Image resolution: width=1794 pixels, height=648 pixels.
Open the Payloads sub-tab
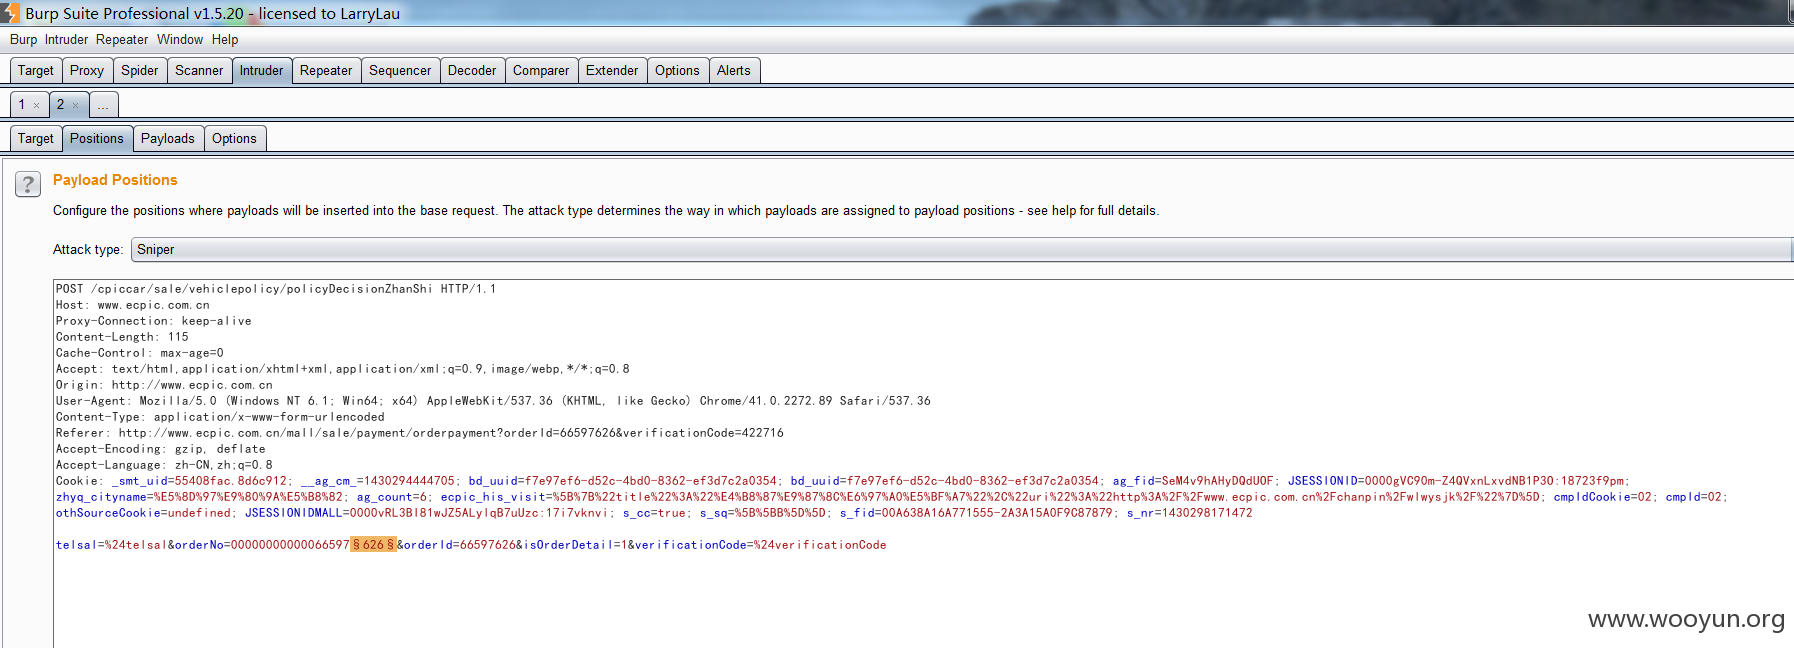pos(168,138)
